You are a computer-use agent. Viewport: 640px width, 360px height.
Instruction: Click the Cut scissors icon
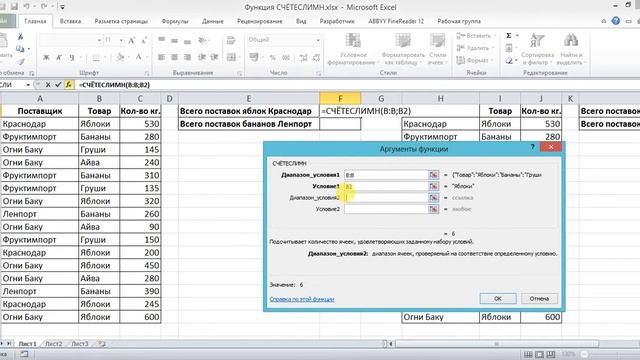[20, 36]
